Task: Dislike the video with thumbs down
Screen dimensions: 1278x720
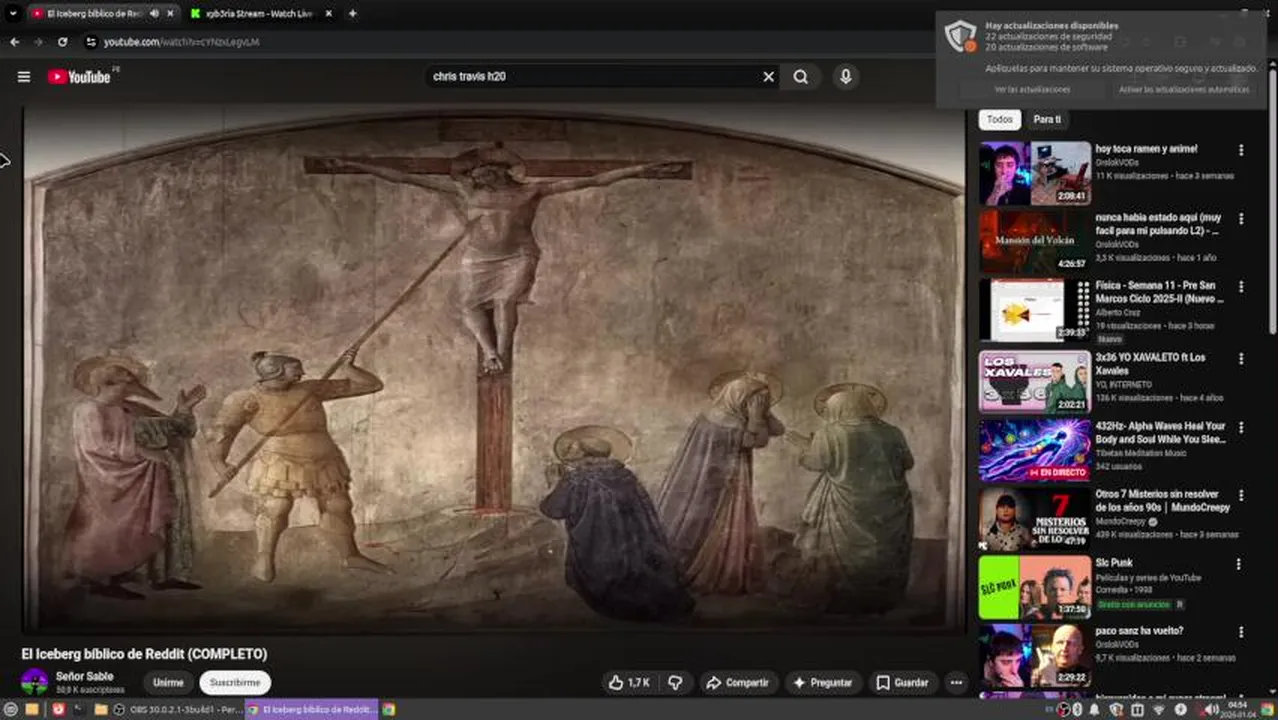Action: click(675, 682)
